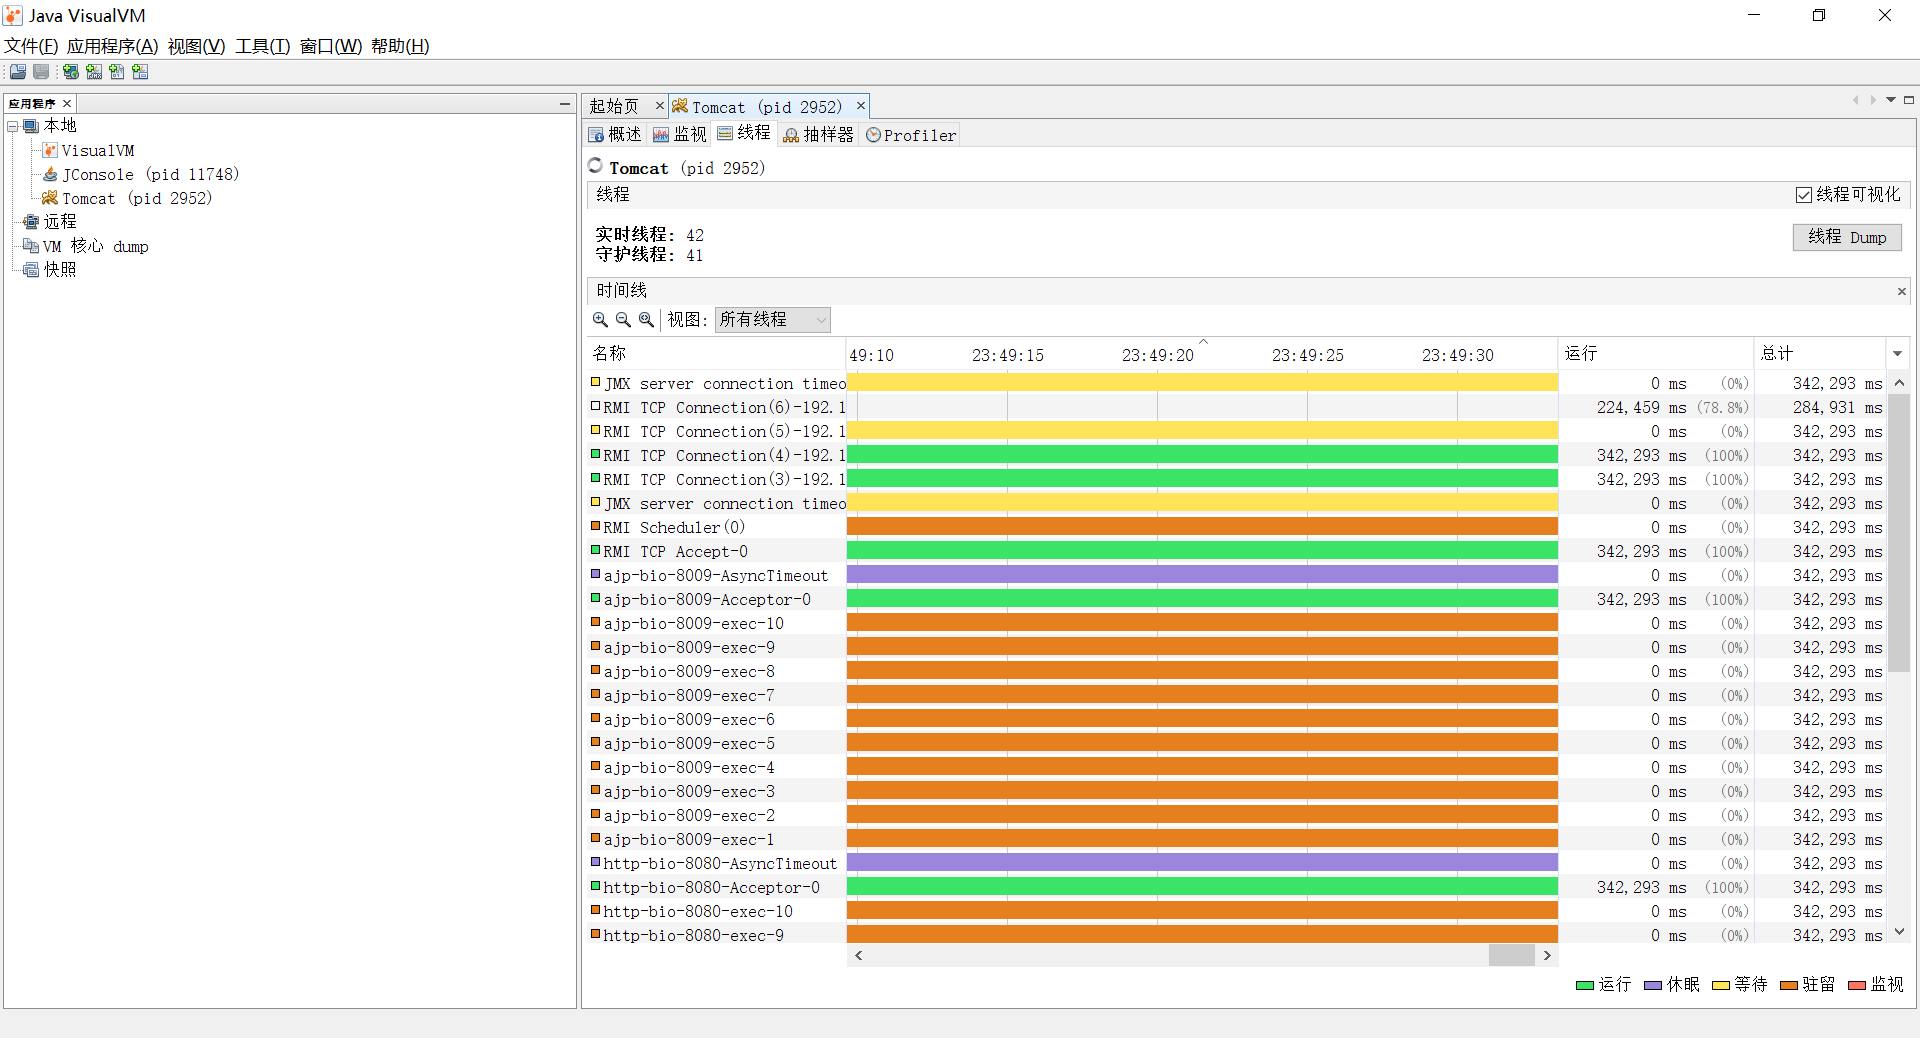The height and width of the screenshot is (1038, 1920).
Task: Switch to the 监视 monitor tab
Action: pos(680,135)
